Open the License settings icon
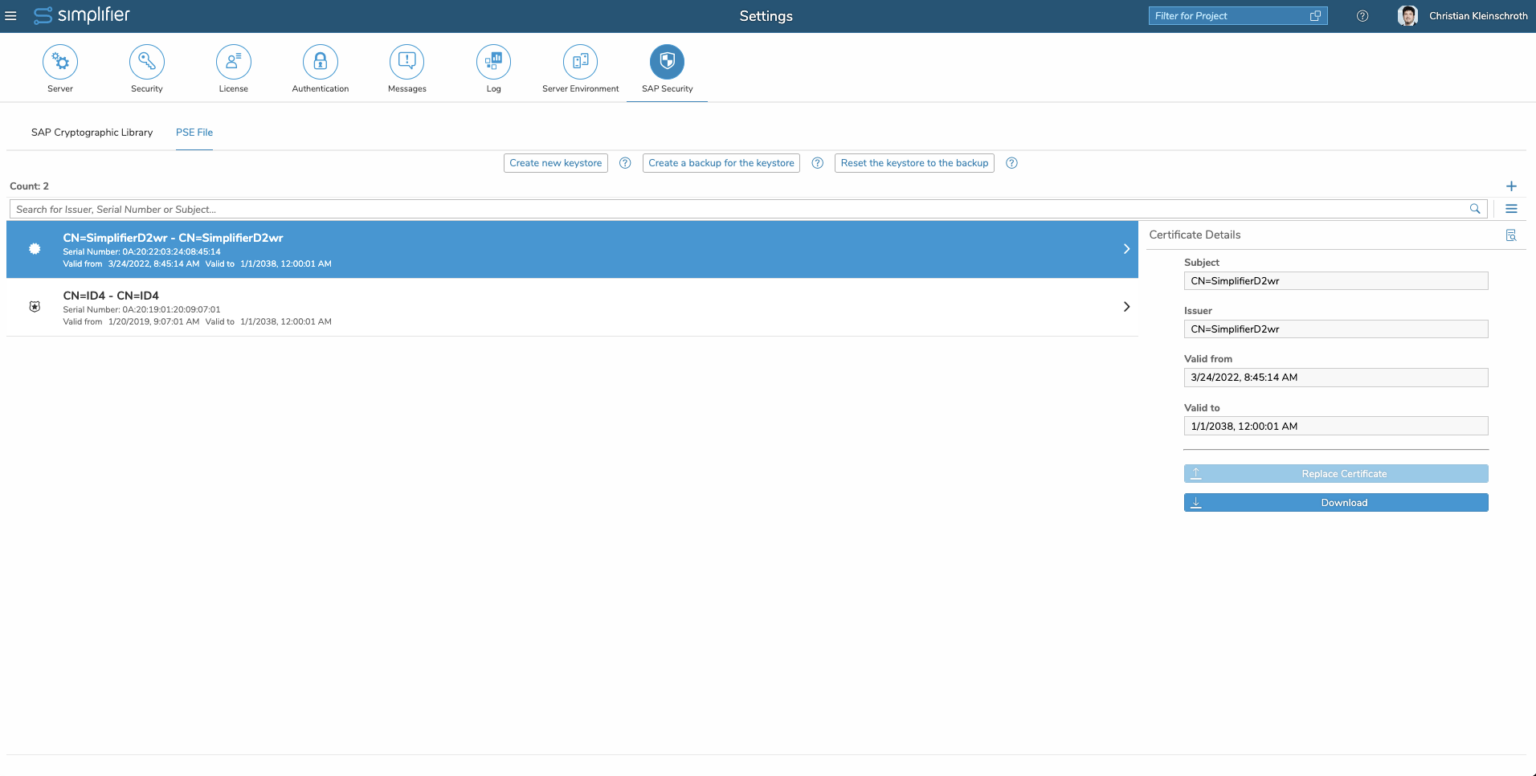Viewport: 1536px width, 776px height. 233,62
